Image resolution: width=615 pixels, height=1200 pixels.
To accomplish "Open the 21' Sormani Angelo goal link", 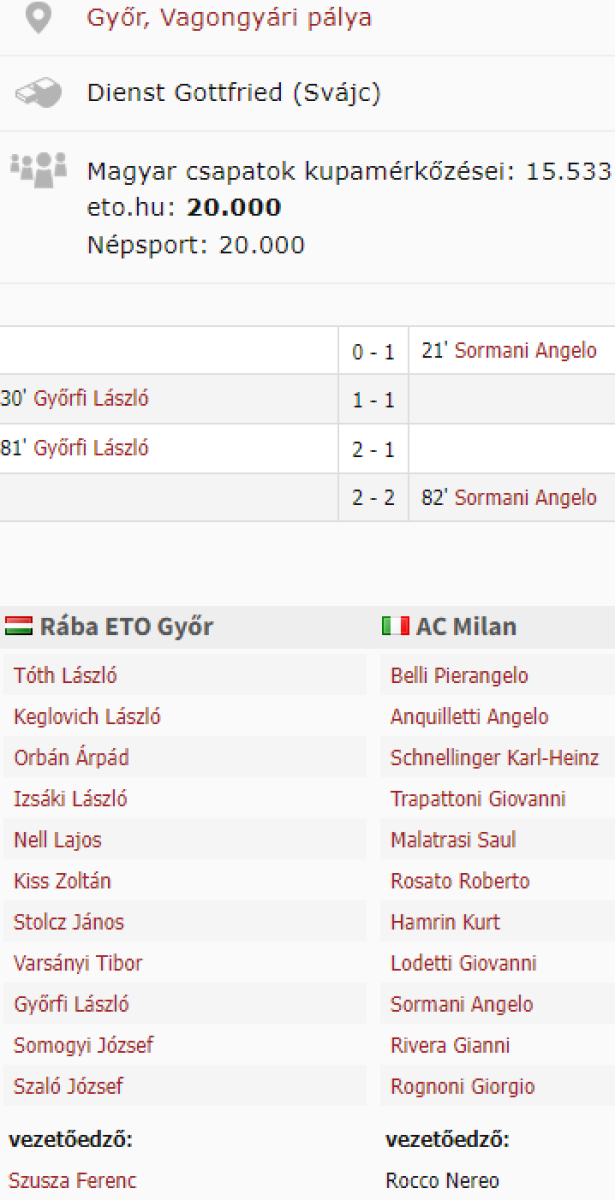I will click(x=525, y=351).
